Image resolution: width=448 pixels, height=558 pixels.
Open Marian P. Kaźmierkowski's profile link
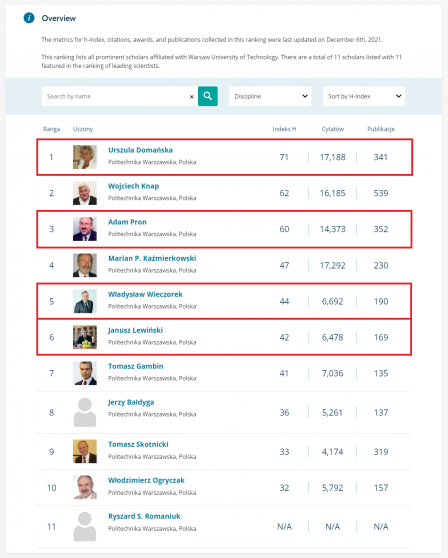(x=152, y=258)
